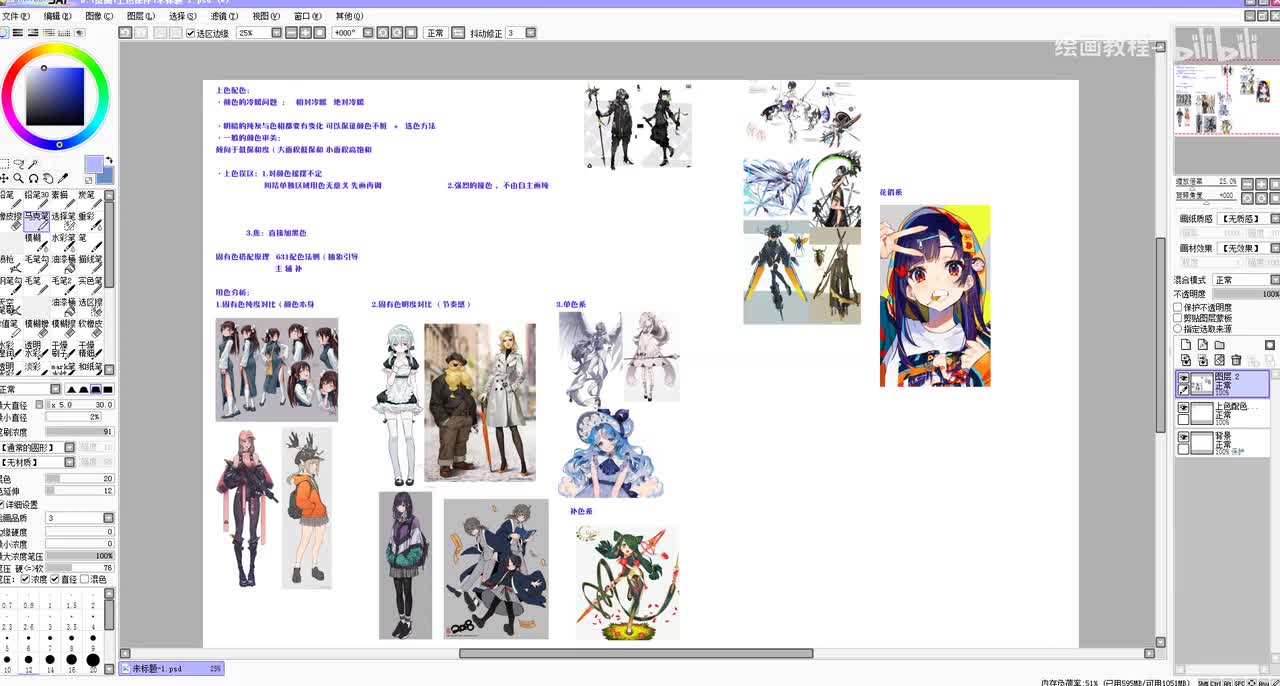Viewport: 1280px width, 686px height.
Task: Select the hand pan tool
Action: coord(48,178)
